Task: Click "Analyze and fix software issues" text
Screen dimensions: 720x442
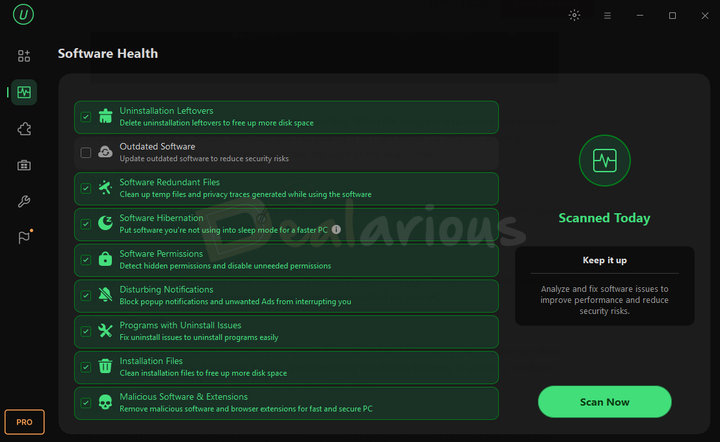Action: 604,300
